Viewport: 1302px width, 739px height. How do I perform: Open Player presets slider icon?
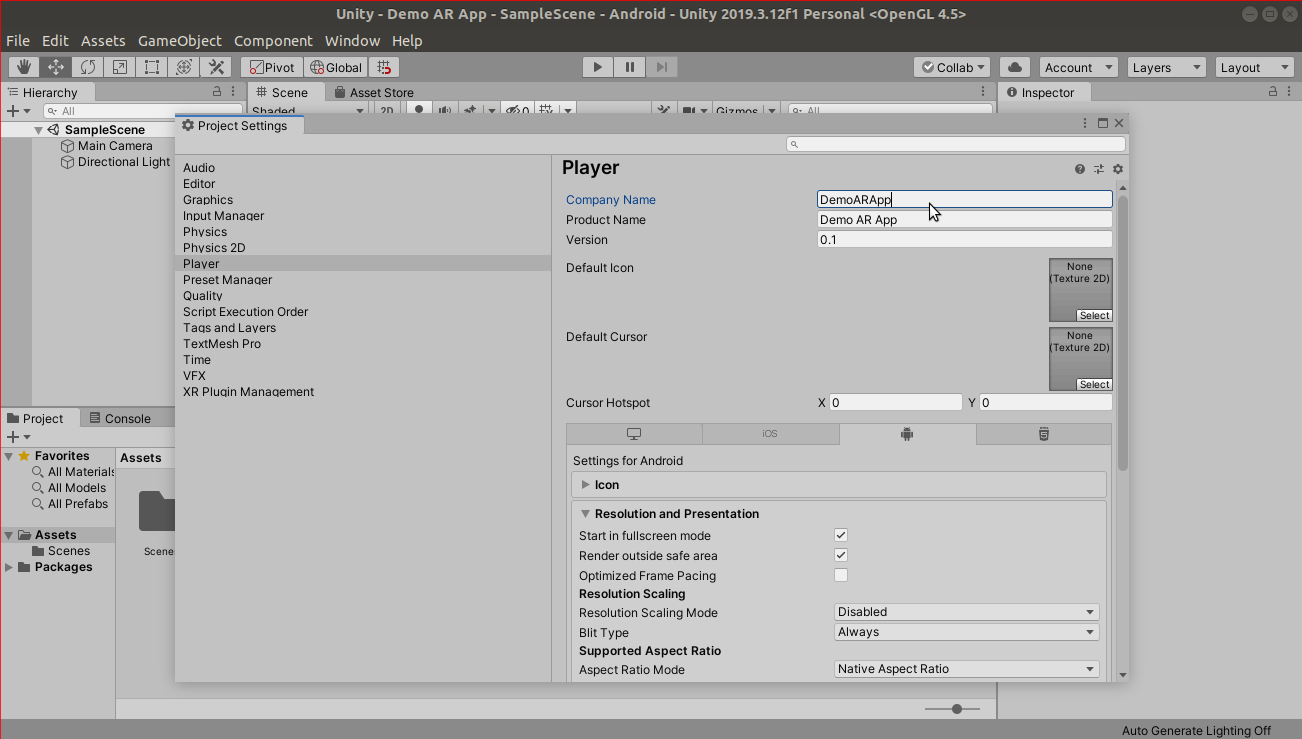[1099, 169]
